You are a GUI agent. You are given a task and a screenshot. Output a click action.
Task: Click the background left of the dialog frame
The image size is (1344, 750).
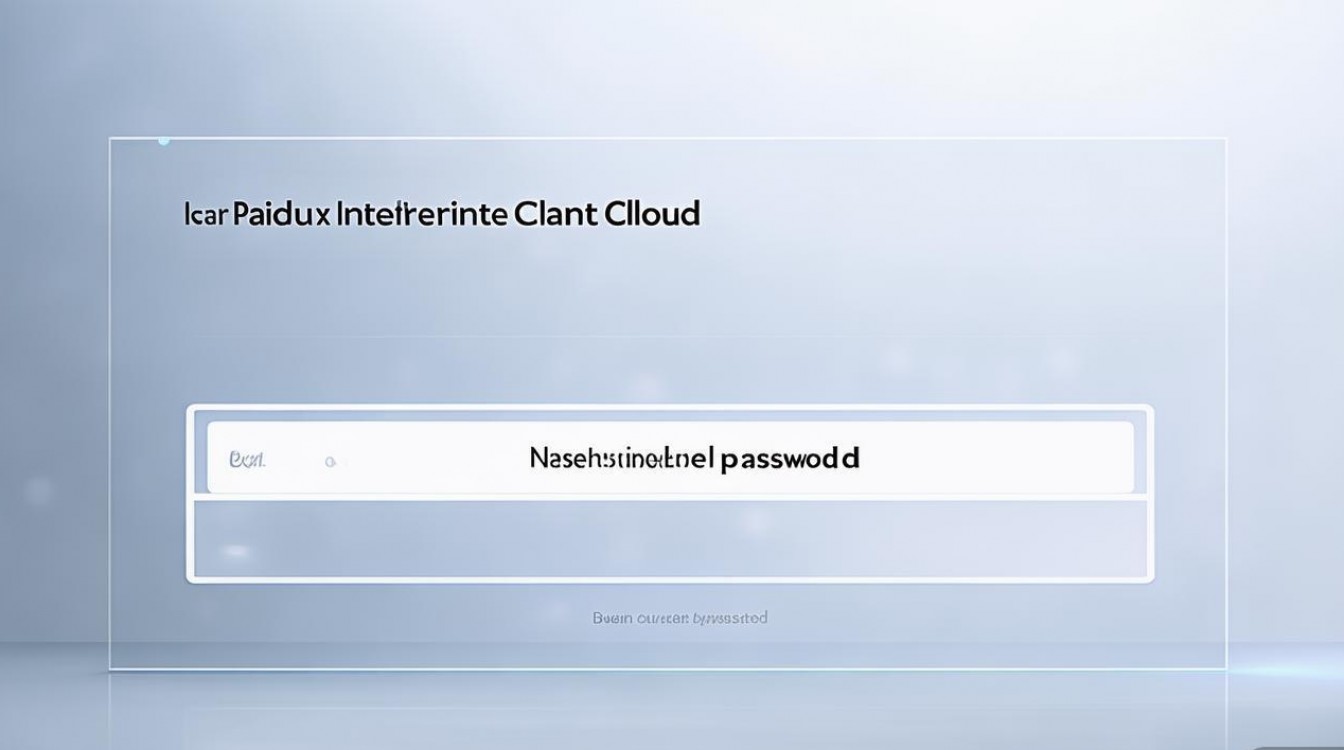[55, 400]
